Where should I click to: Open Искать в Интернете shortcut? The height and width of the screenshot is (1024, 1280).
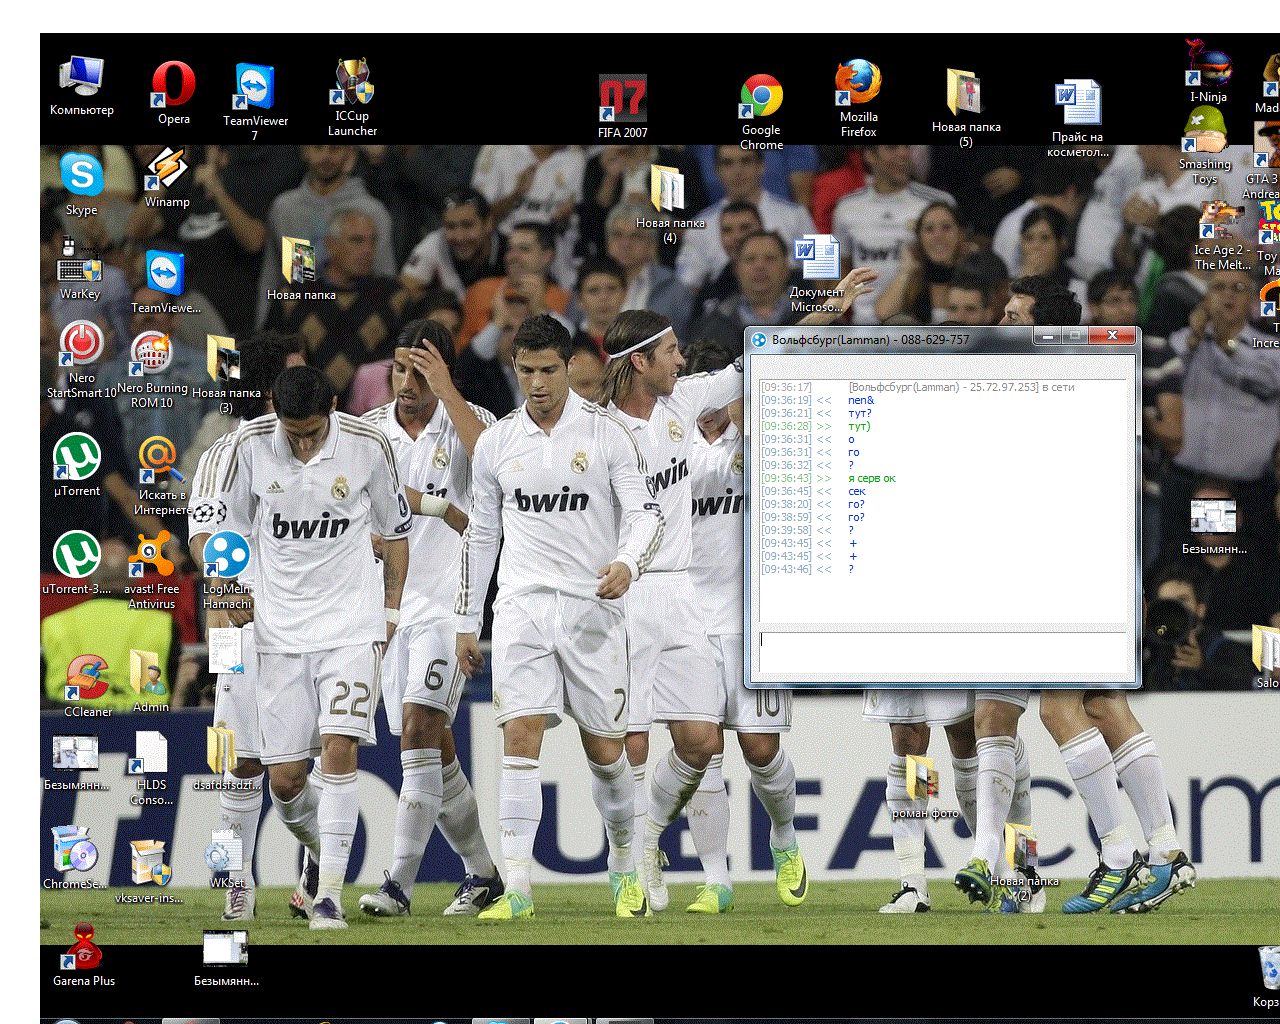pyautogui.click(x=162, y=476)
